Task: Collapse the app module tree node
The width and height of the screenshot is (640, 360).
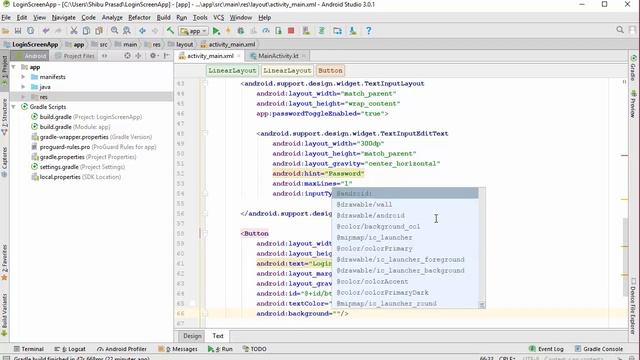Action: (x=13, y=67)
